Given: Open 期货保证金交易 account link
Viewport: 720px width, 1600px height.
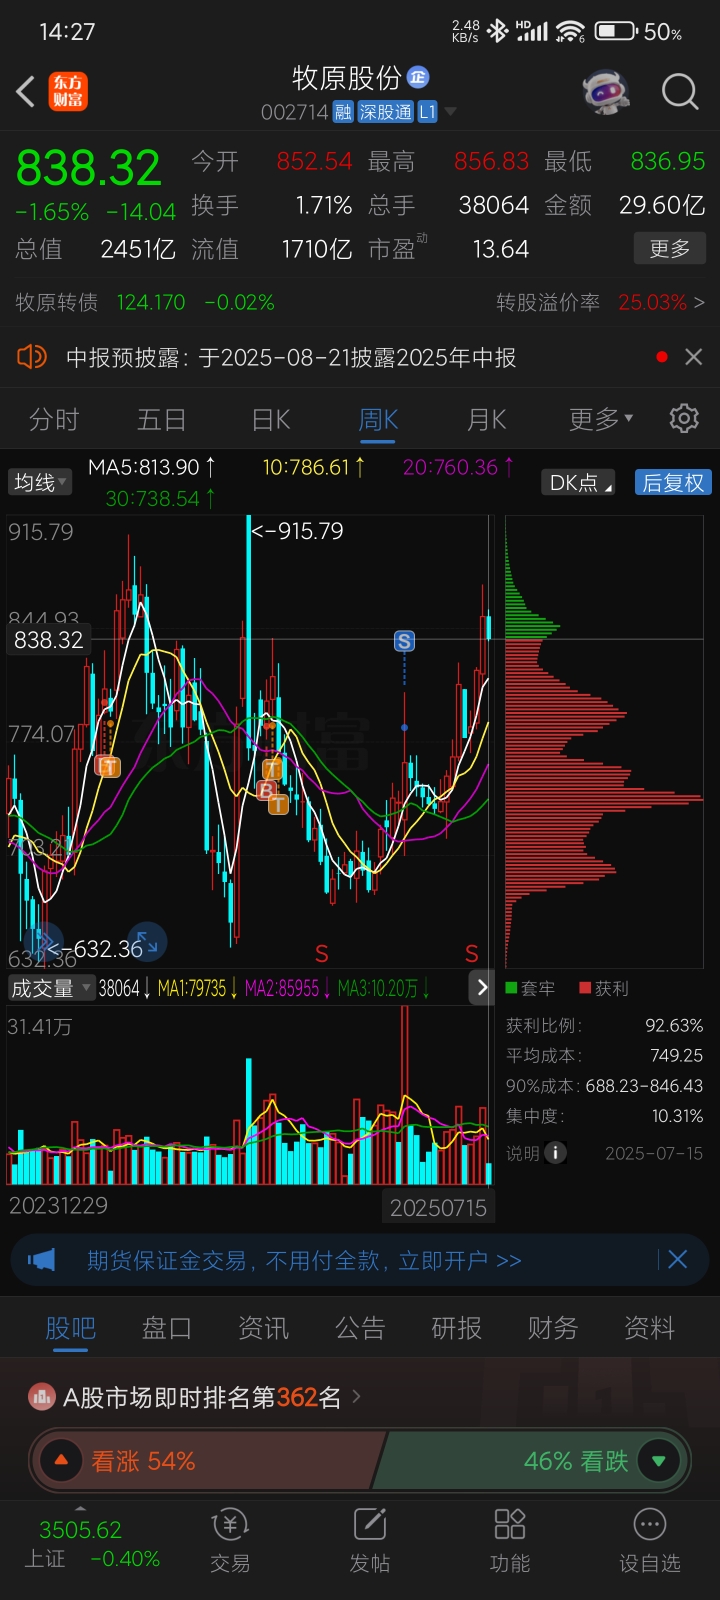Looking at the screenshot, I should [x=304, y=1260].
